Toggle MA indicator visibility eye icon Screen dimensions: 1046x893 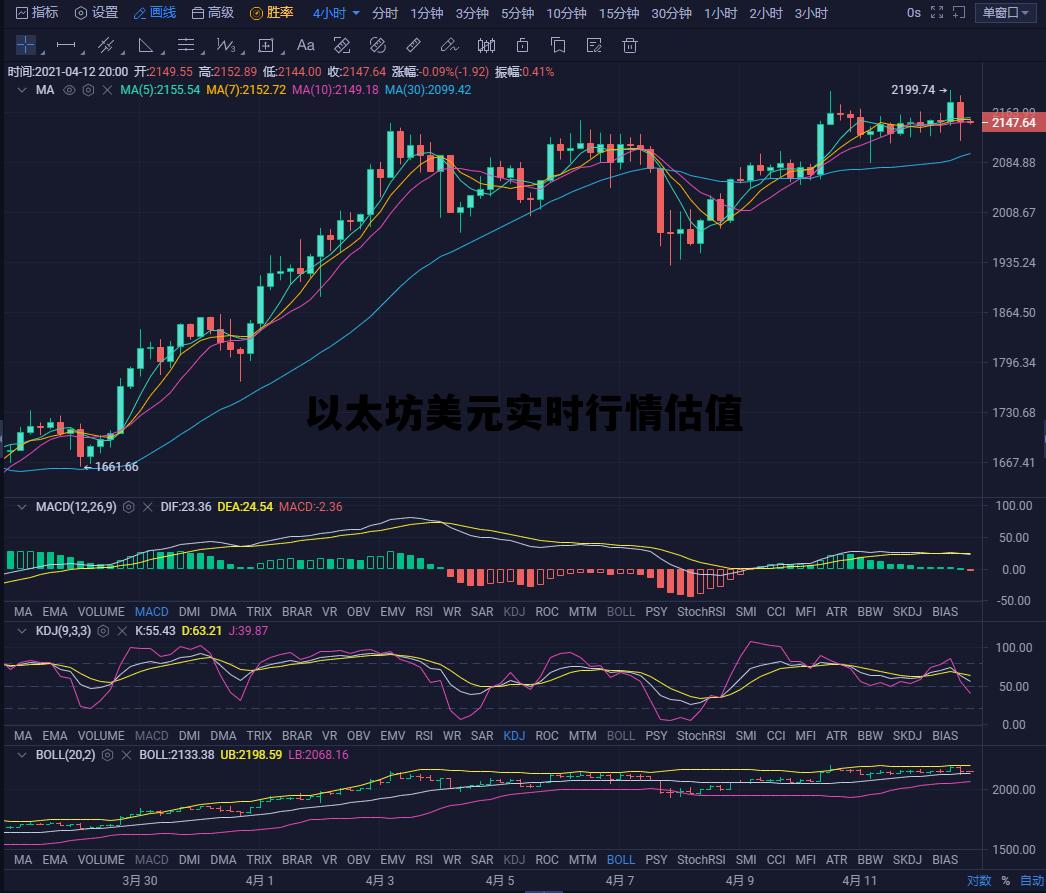point(69,90)
